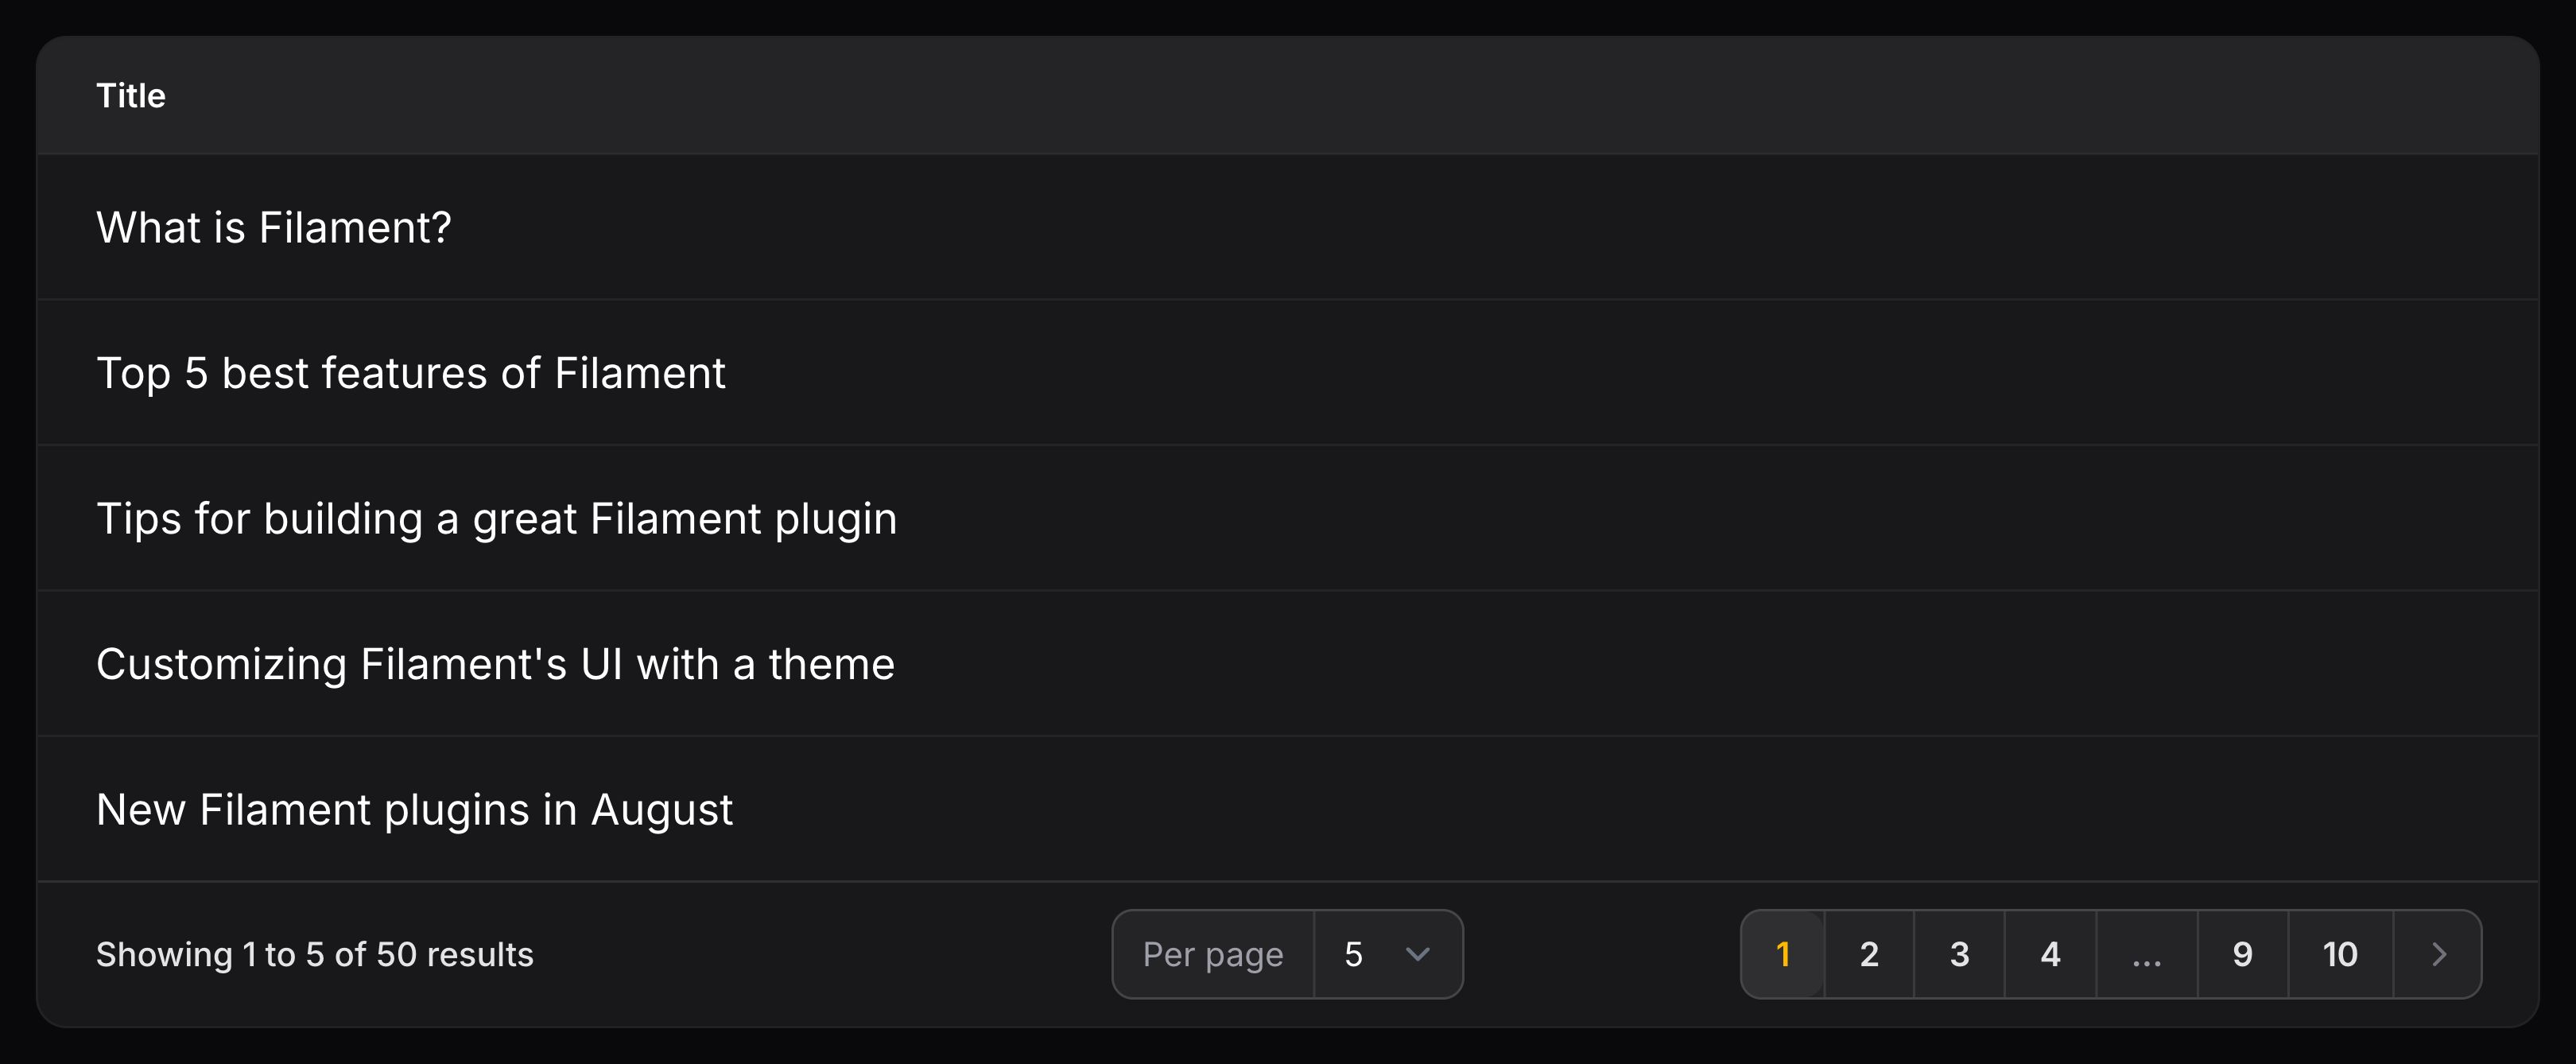Select 'Tips for building a great Filament plugin'

click(496, 519)
